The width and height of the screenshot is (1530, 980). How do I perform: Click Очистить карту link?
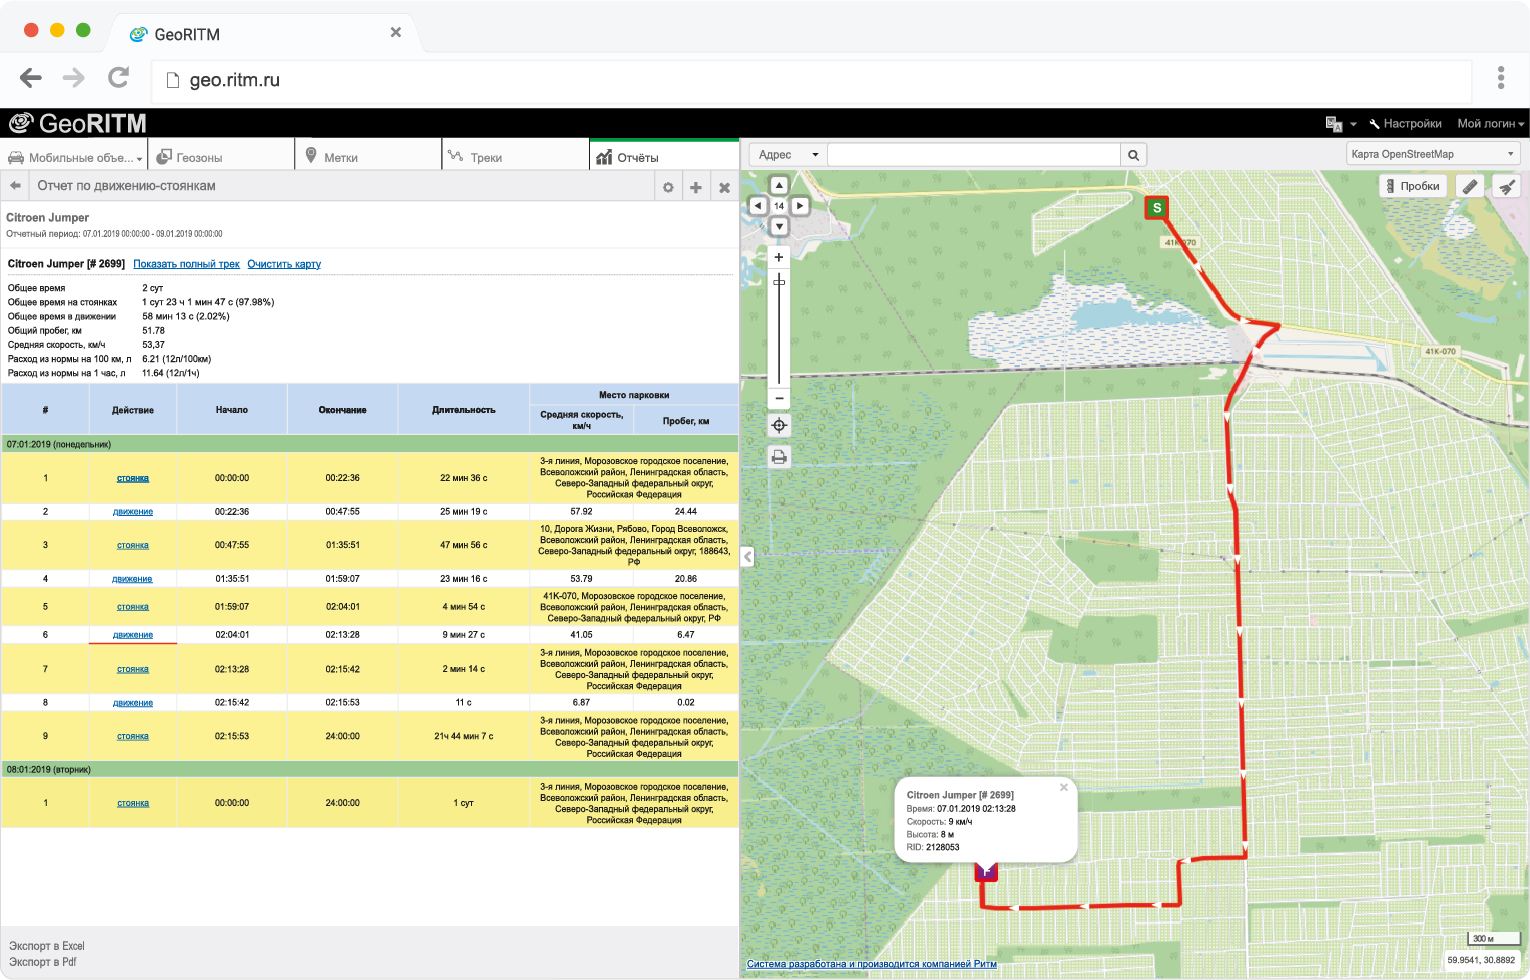pos(284,264)
